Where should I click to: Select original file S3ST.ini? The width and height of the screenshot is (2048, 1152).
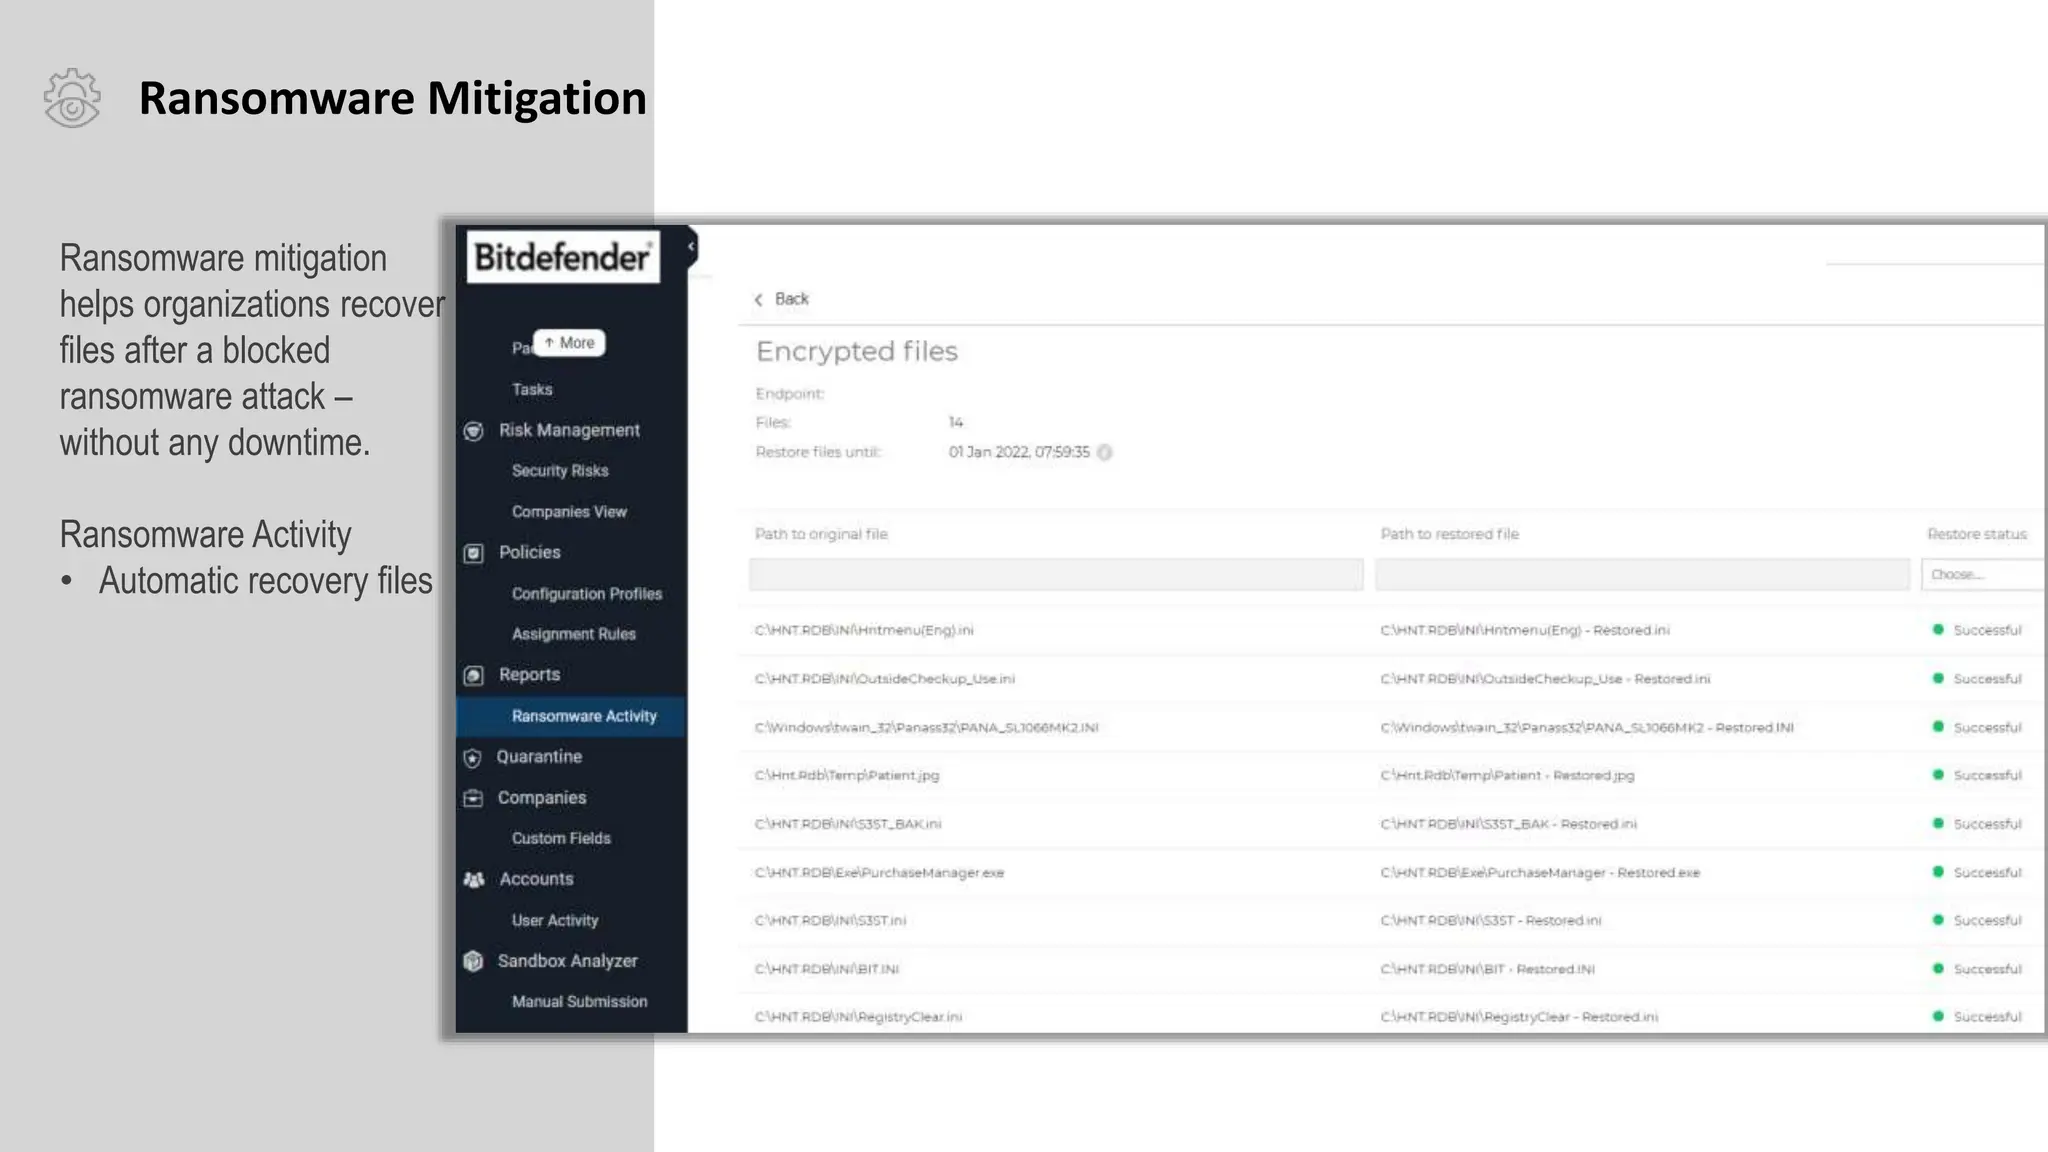(x=830, y=921)
